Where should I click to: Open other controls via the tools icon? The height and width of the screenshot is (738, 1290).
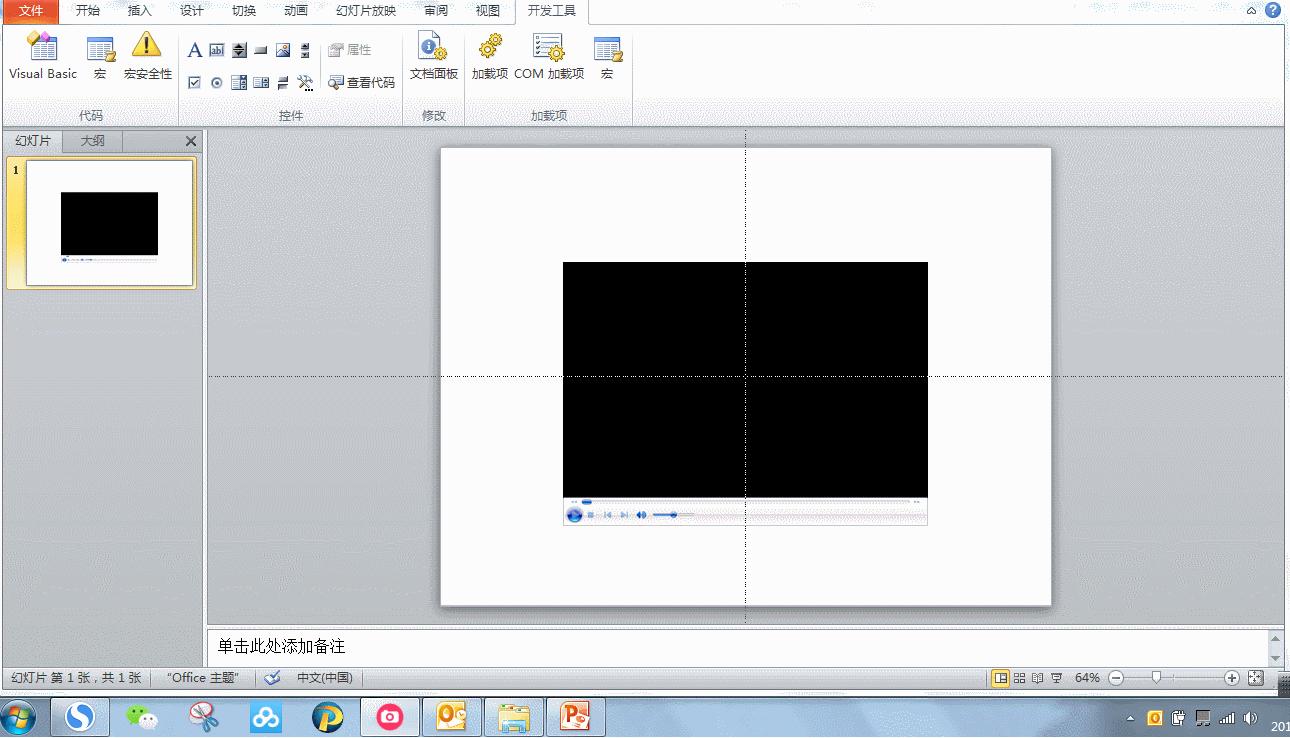coord(305,82)
